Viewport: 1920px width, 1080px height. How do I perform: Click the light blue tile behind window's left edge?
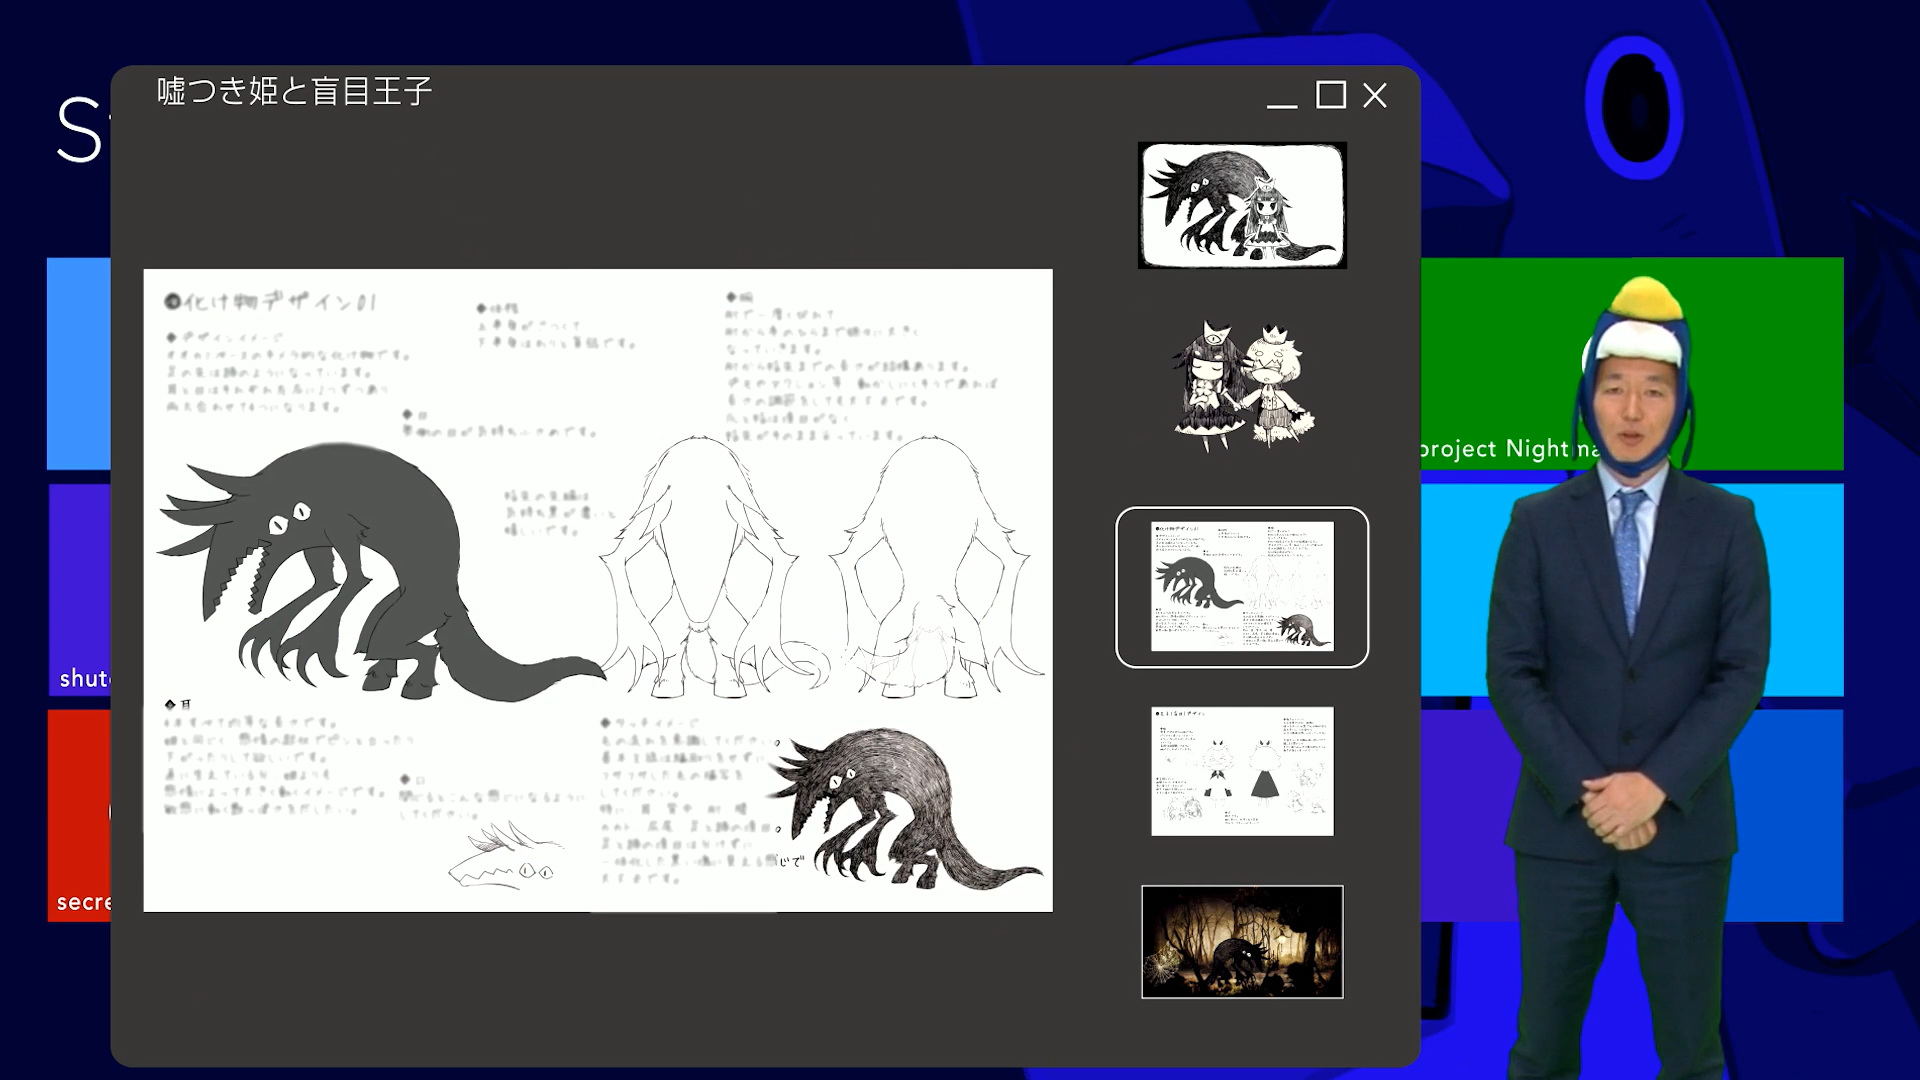pos(78,363)
